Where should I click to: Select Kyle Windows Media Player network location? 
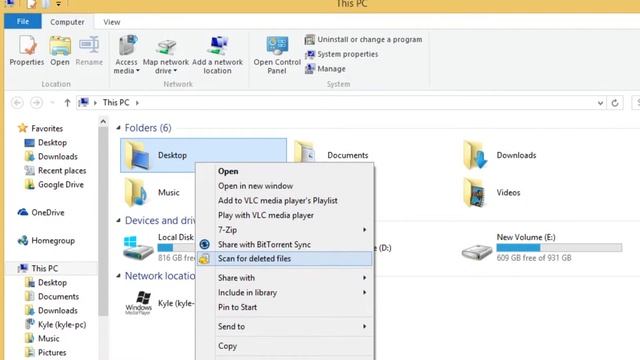(x=138, y=303)
